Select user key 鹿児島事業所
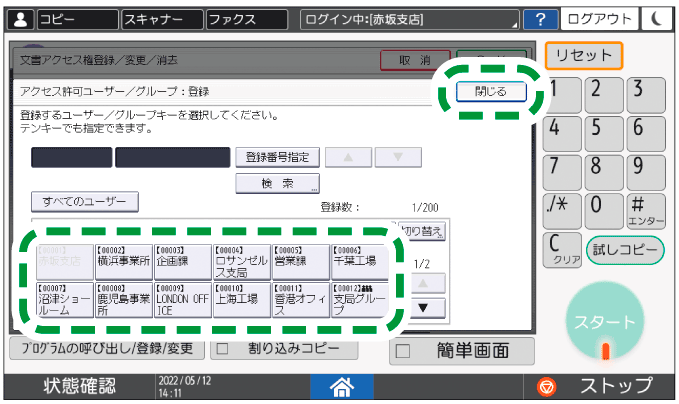The height and width of the screenshot is (404, 679). pos(124,300)
